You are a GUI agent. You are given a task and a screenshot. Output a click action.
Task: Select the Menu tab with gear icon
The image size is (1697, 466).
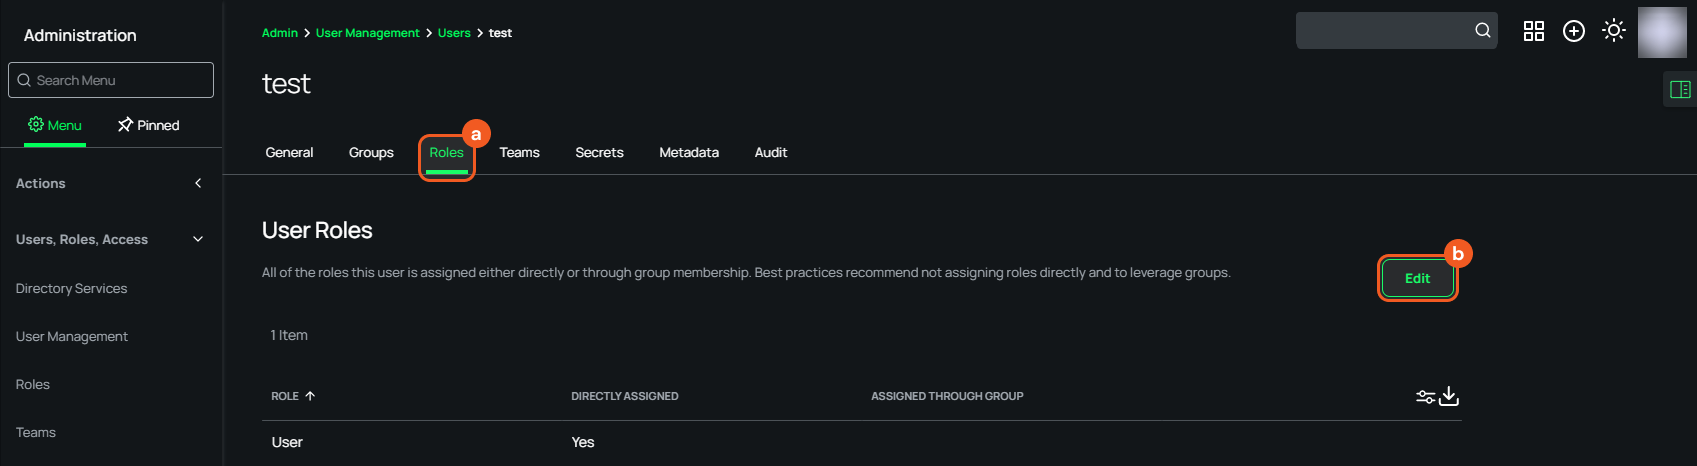(x=55, y=125)
